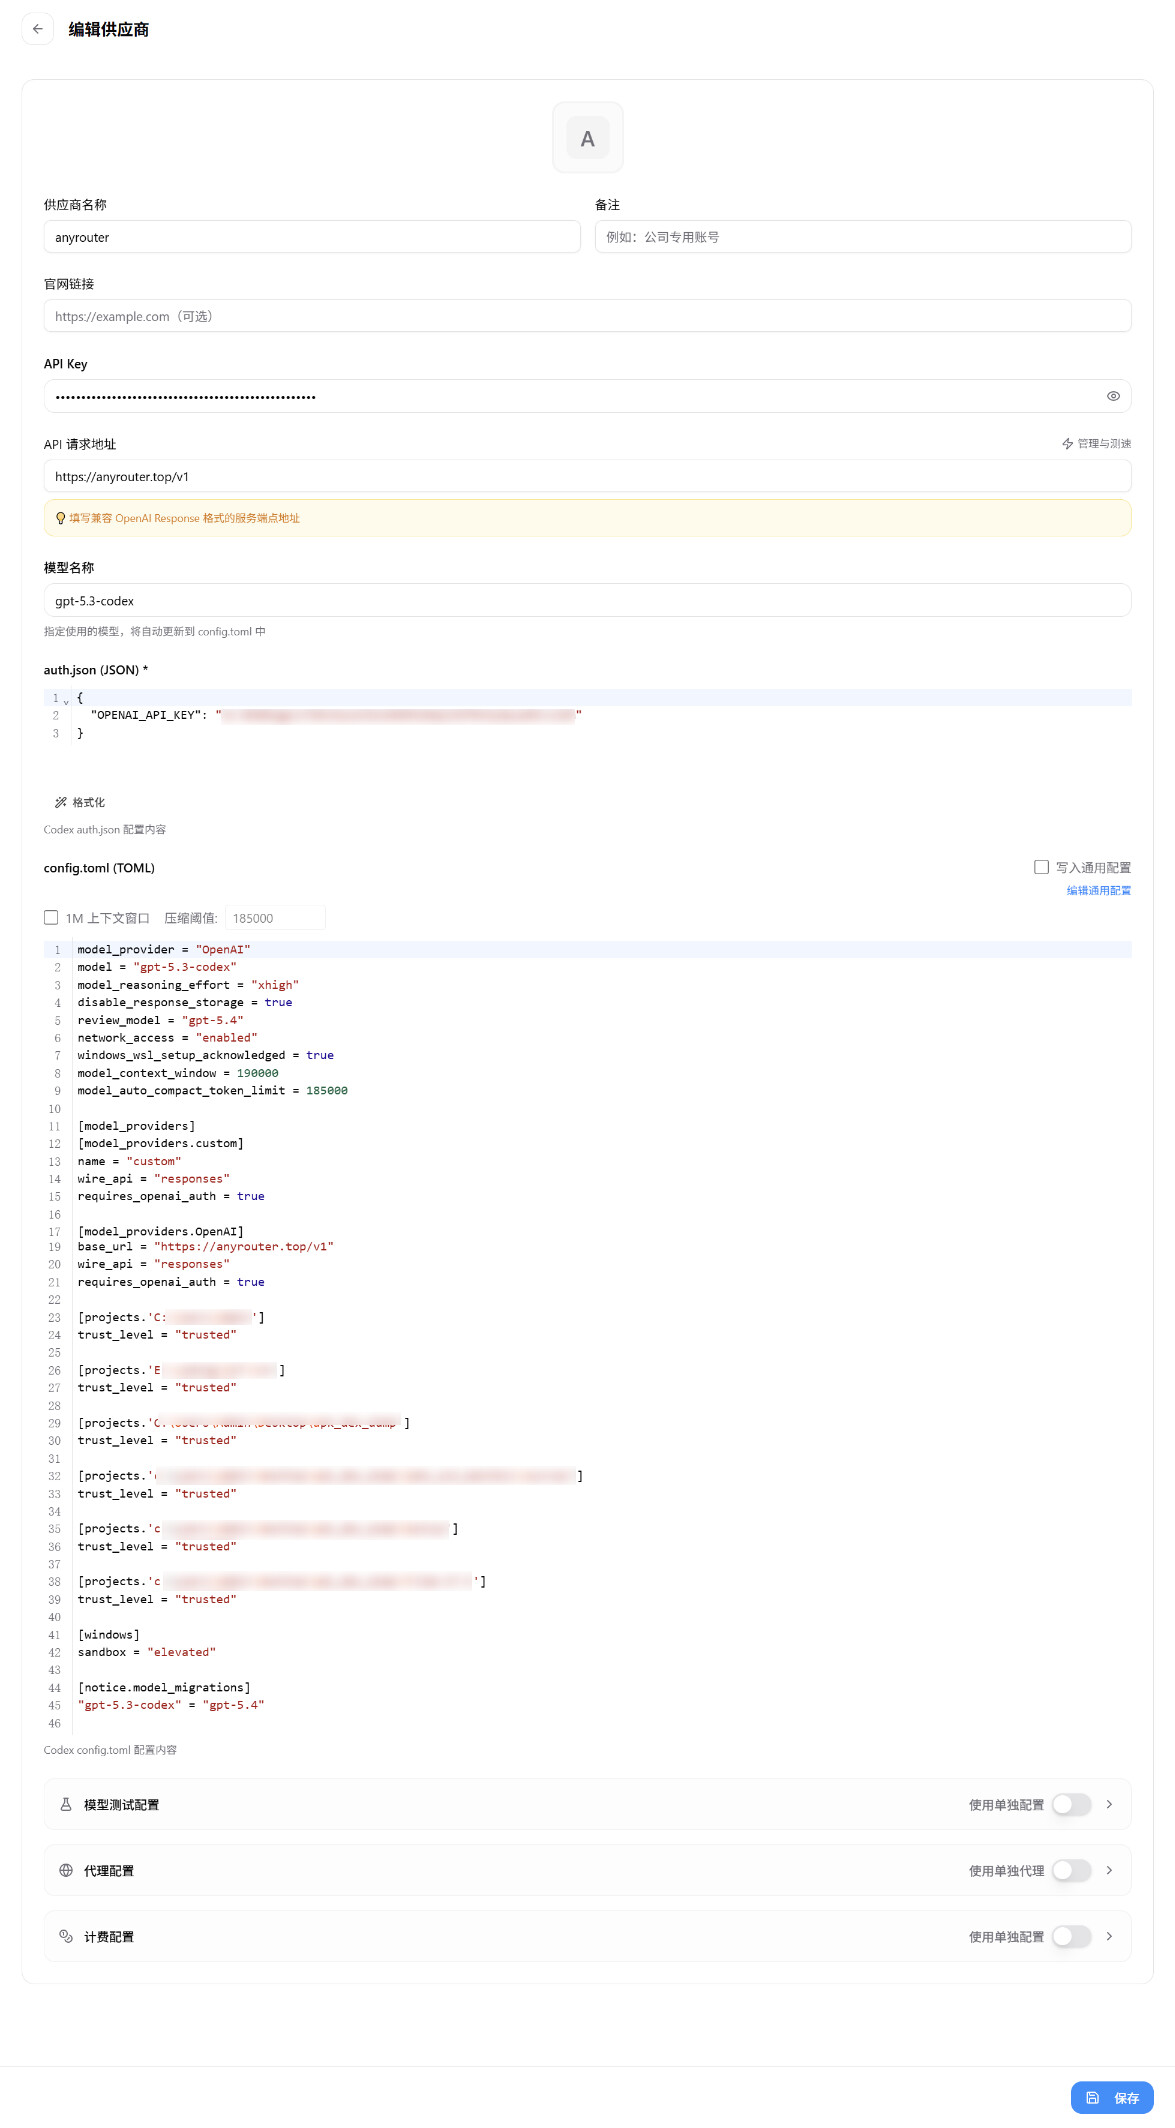Click the back arrow icon
This screenshot has width=1175, height=2128.
[38, 29]
